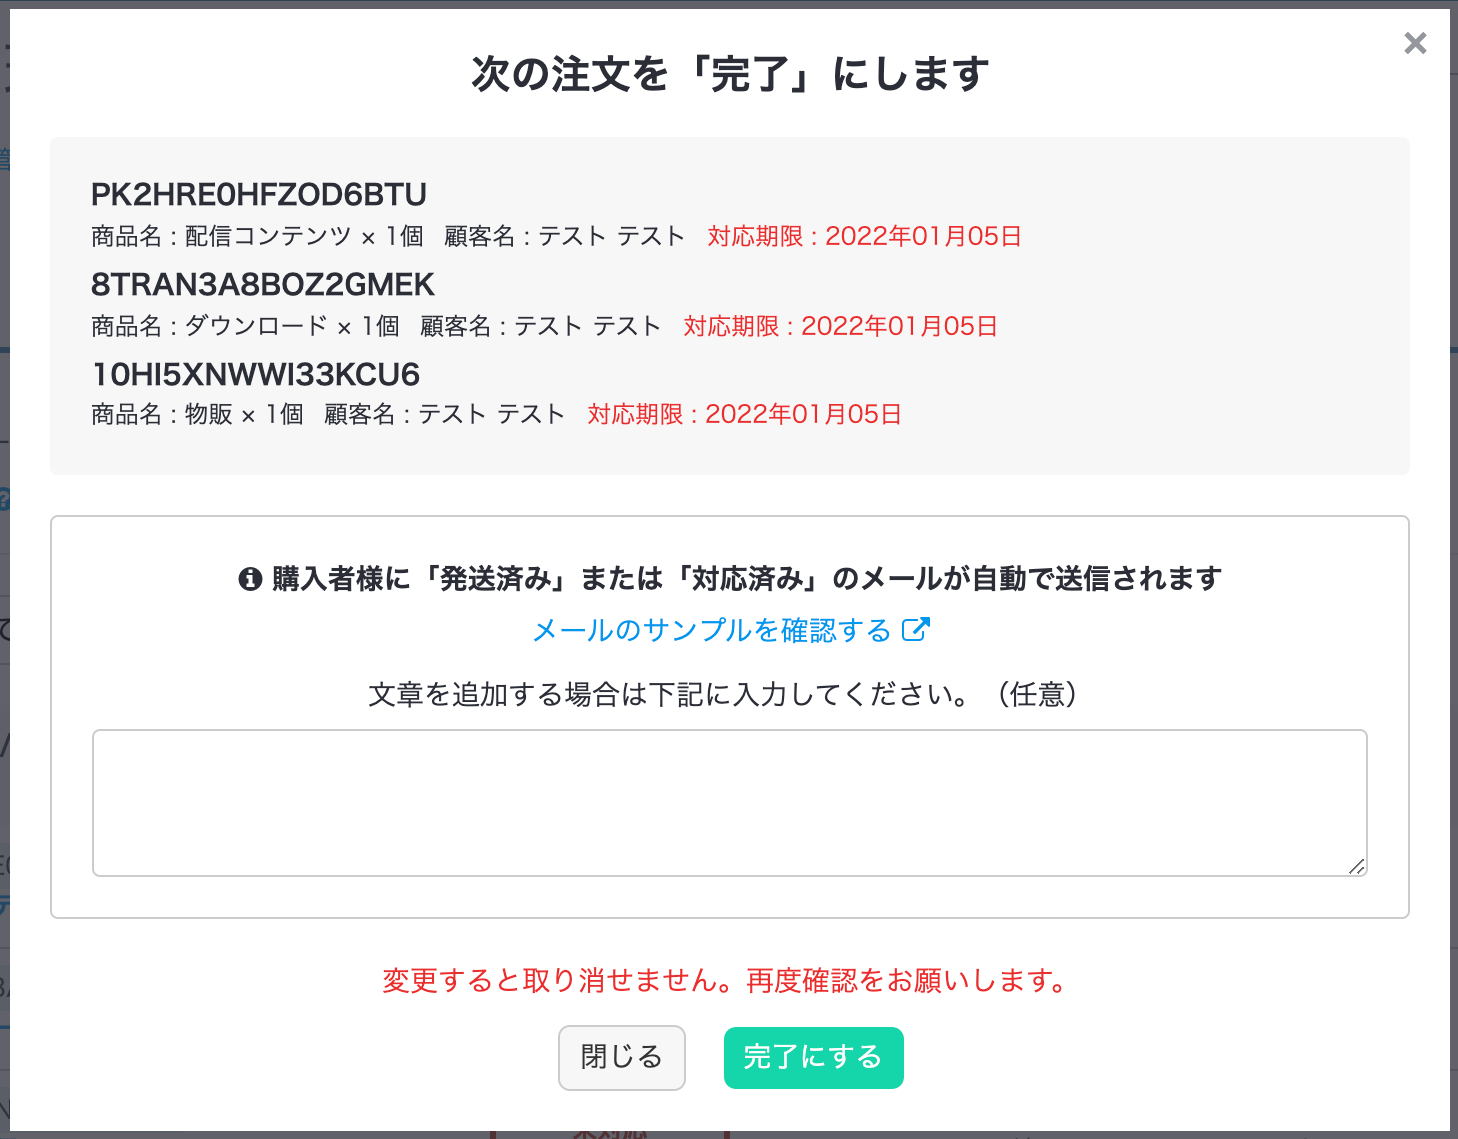Click the 配信コンテンツ product name text

click(268, 236)
